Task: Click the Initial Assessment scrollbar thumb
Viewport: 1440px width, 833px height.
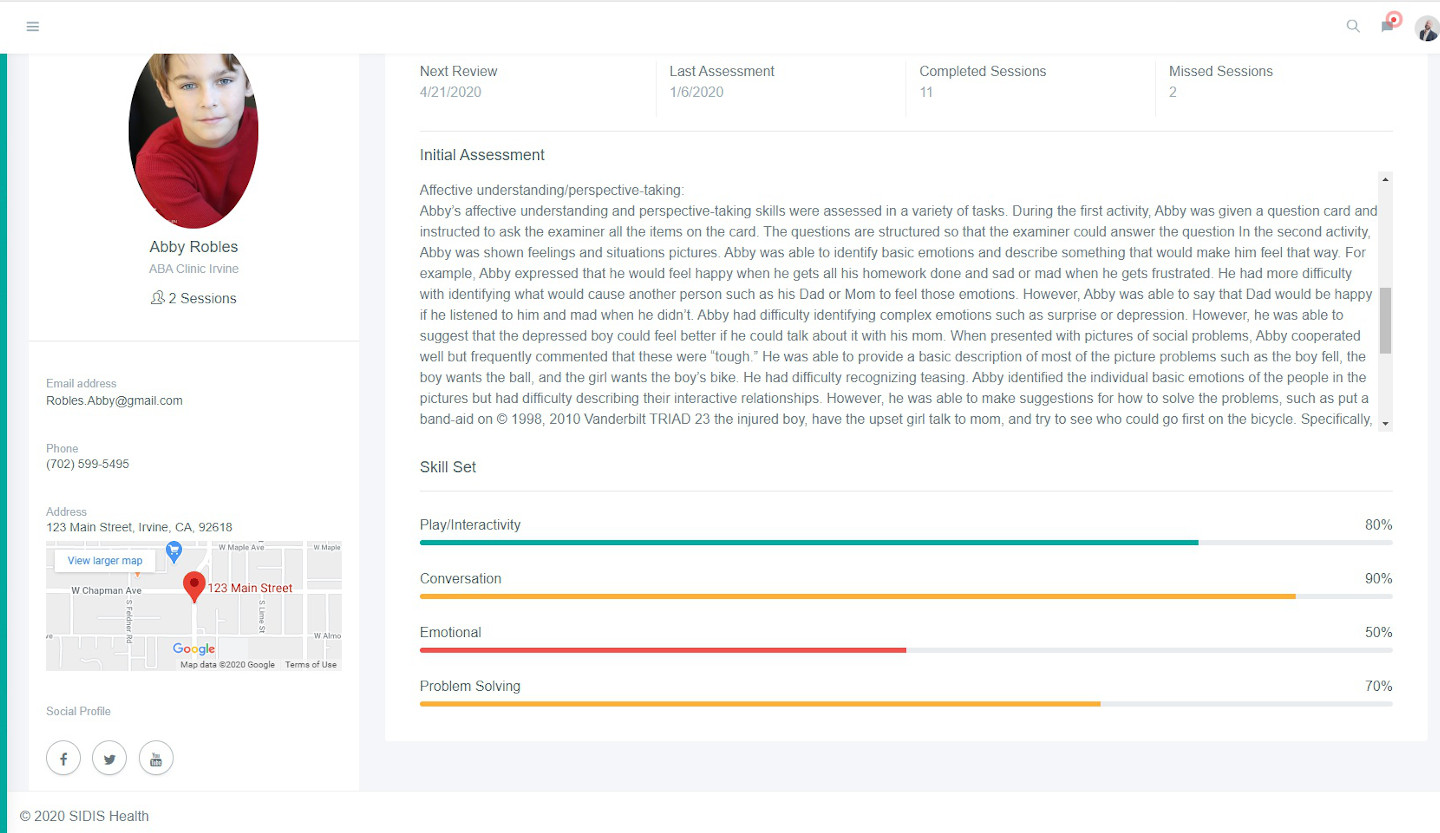Action: 1385,320
